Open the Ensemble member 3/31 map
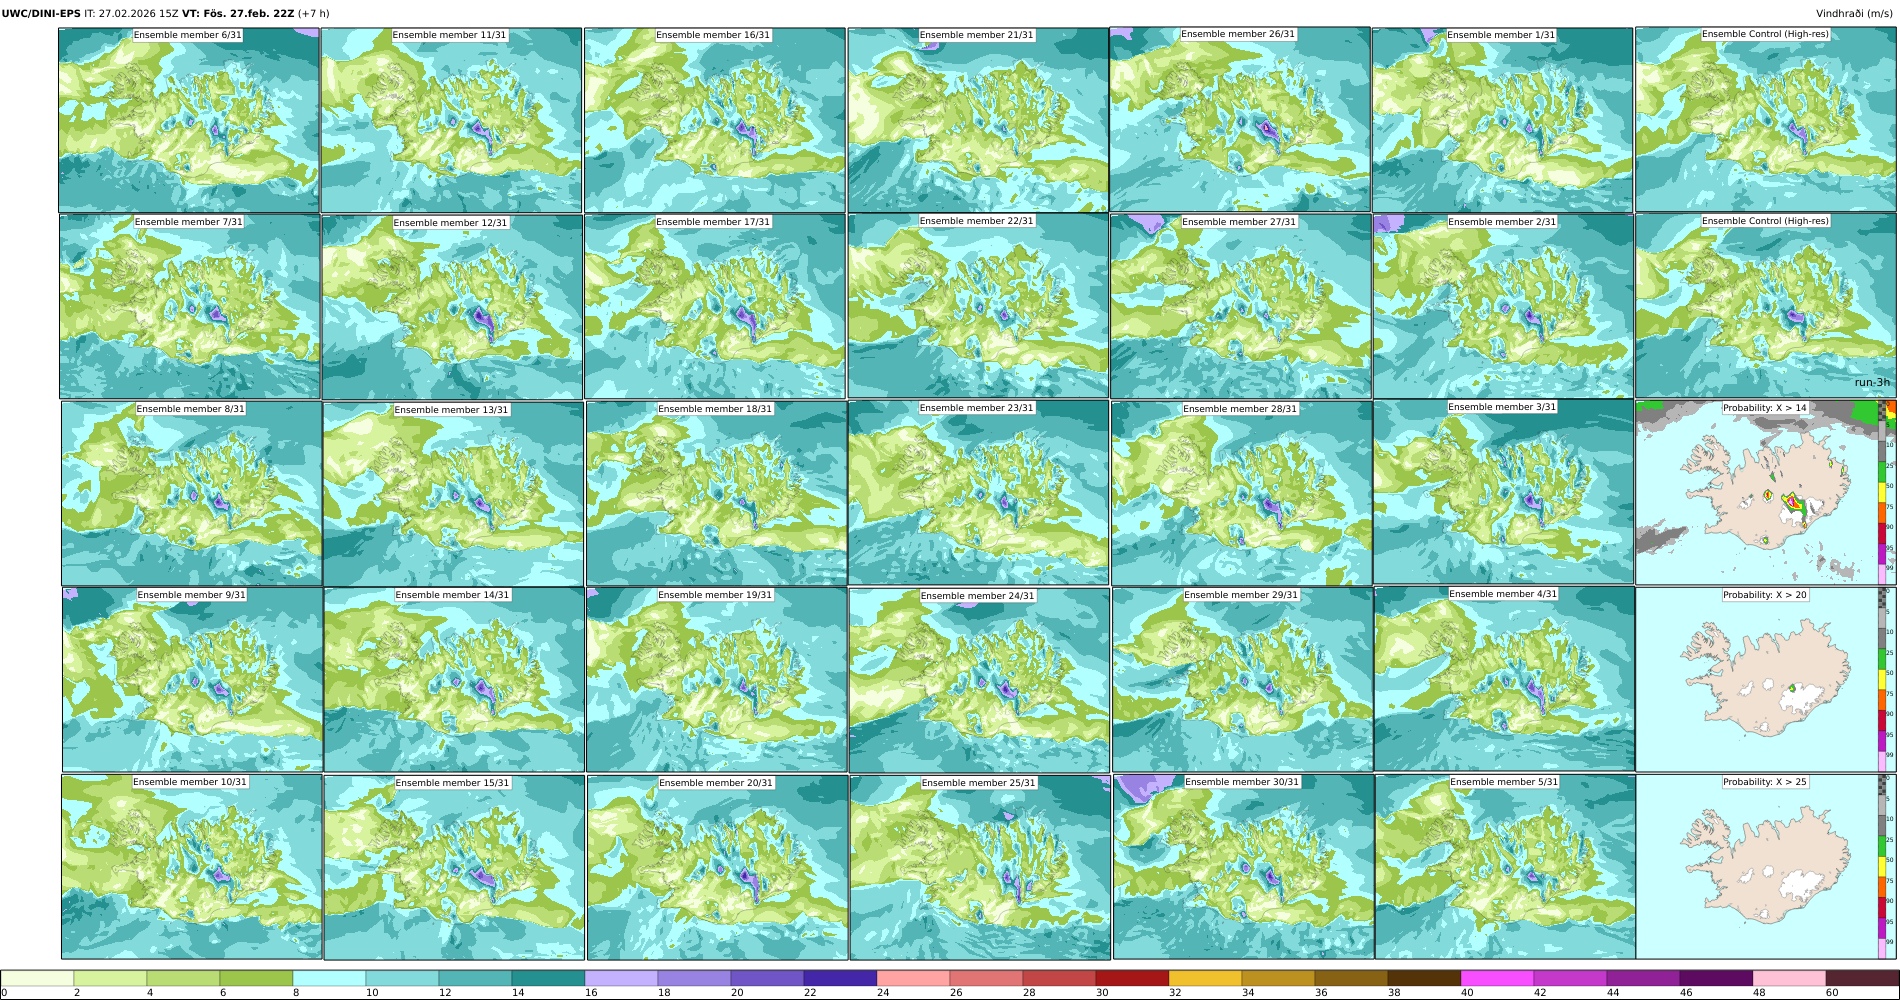 coord(1504,492)
